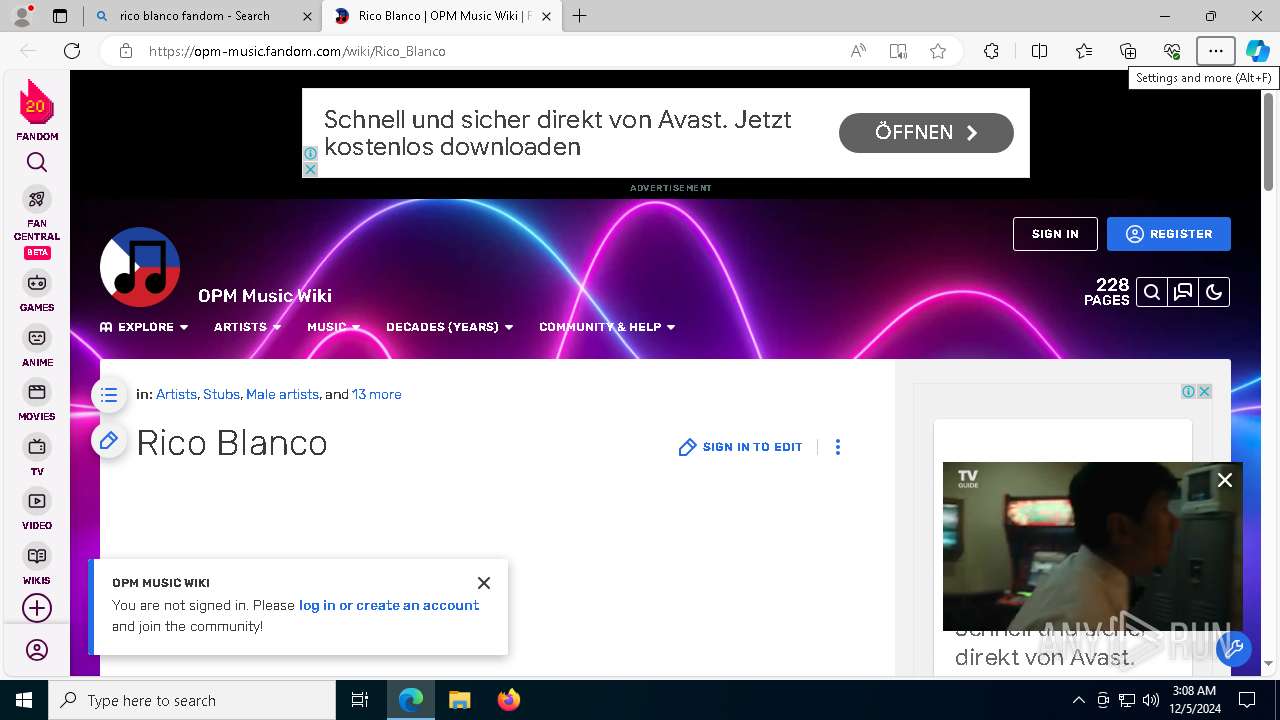Open Firefox from the taskbar

(x=508, y=700)
